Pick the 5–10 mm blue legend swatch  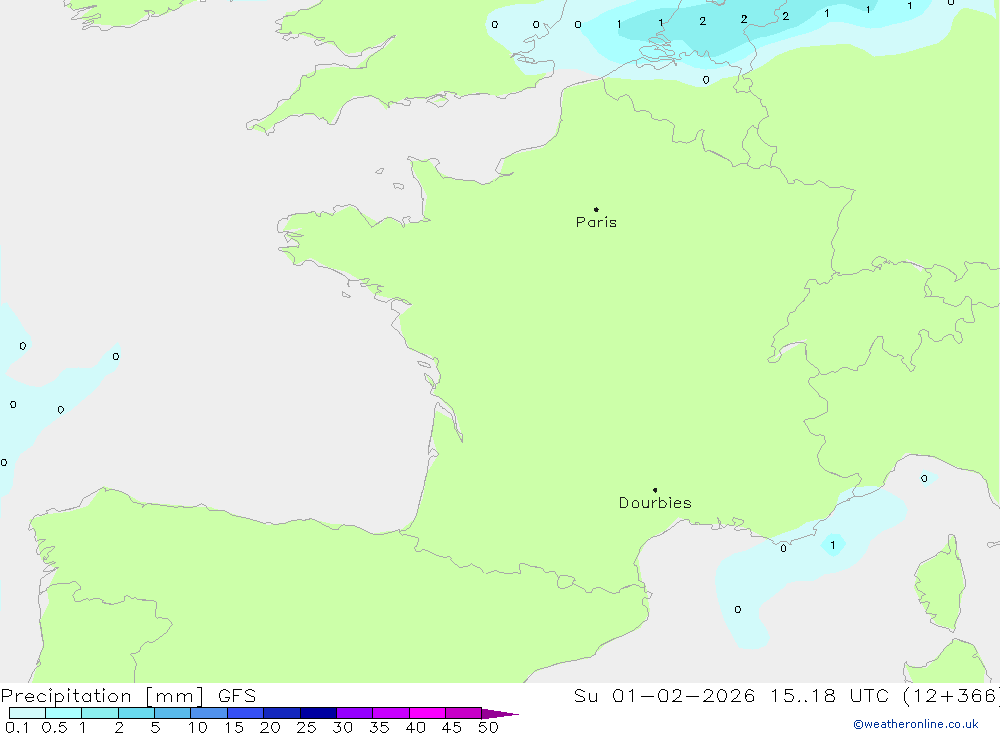pos(173,713)
